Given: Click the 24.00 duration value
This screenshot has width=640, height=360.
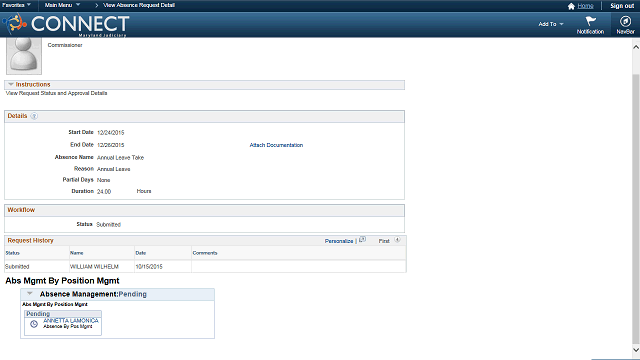Looking at the screenshot, I should pos(104,192).
